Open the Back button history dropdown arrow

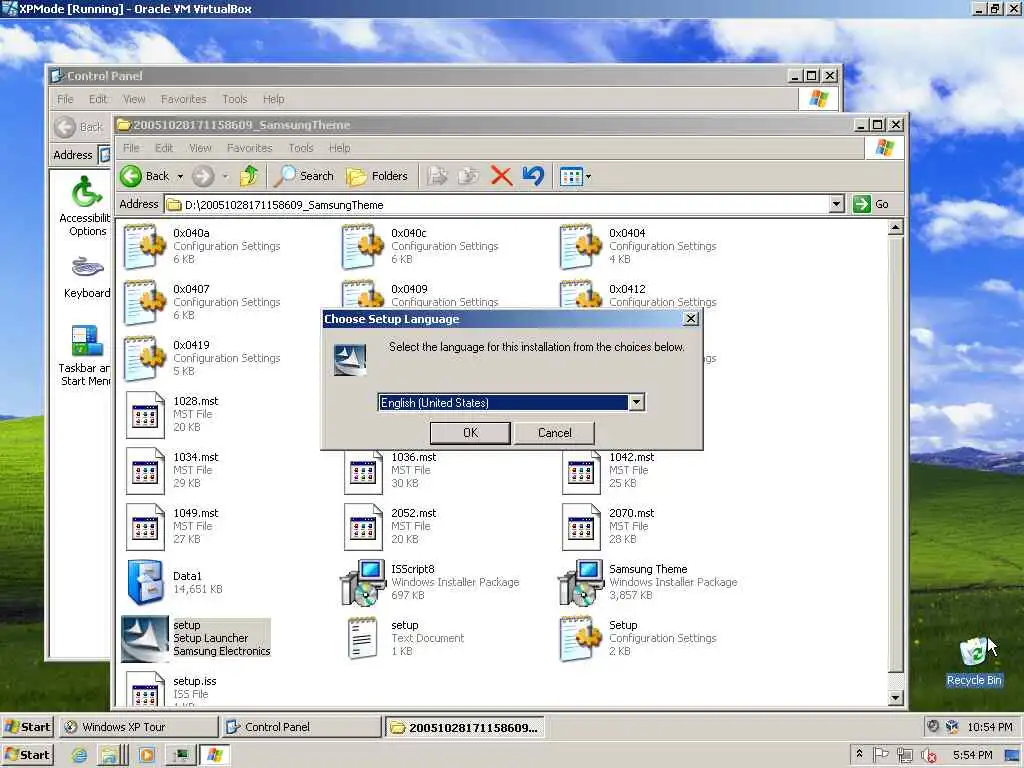(x=180, y=176)
